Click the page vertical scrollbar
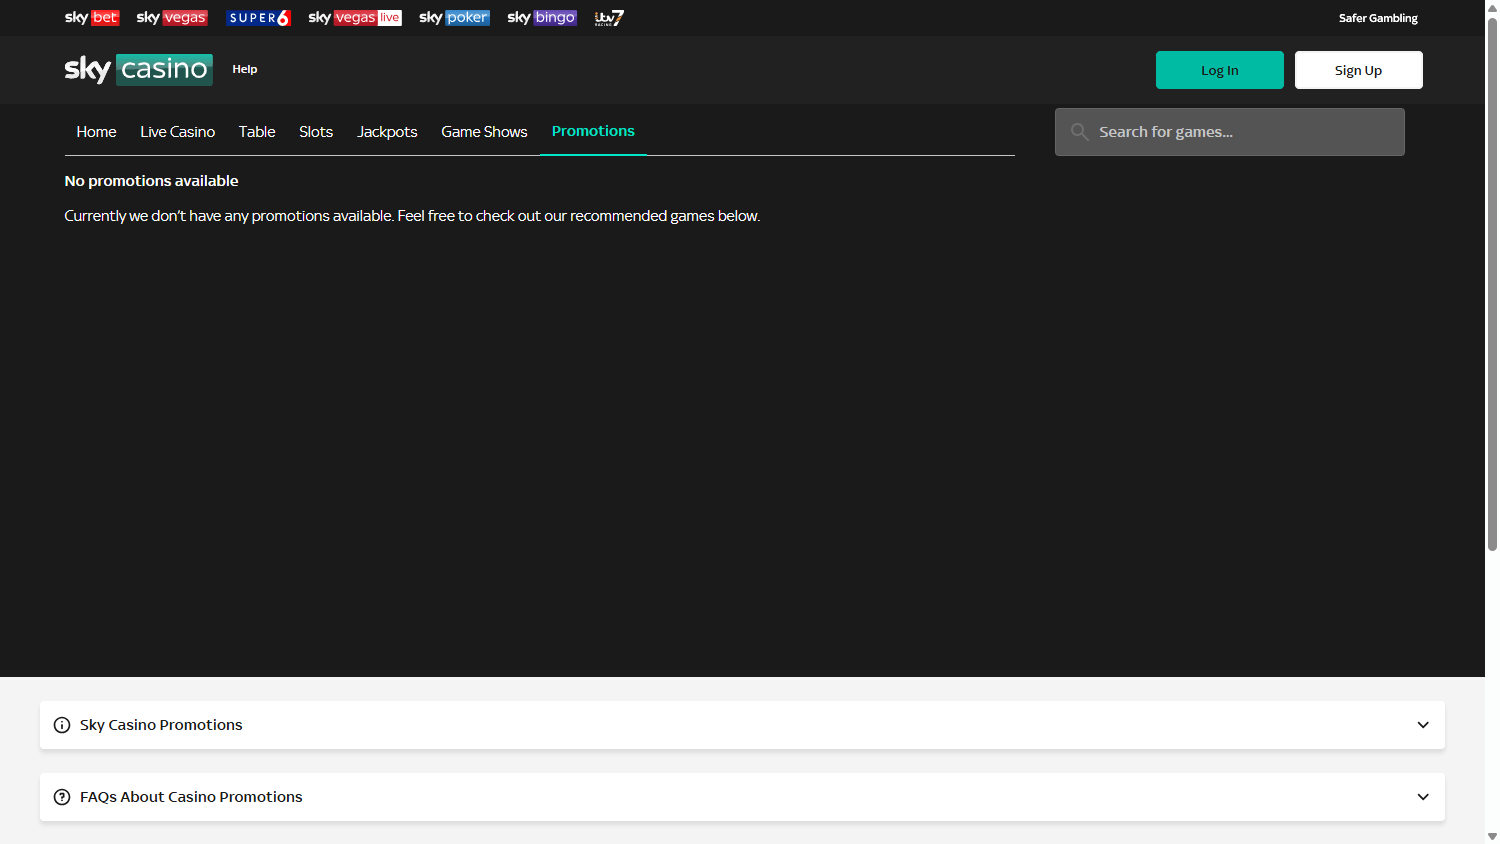Viewport: 1500px width, 844px height. pyautogui.click(x=1492, y=300)
